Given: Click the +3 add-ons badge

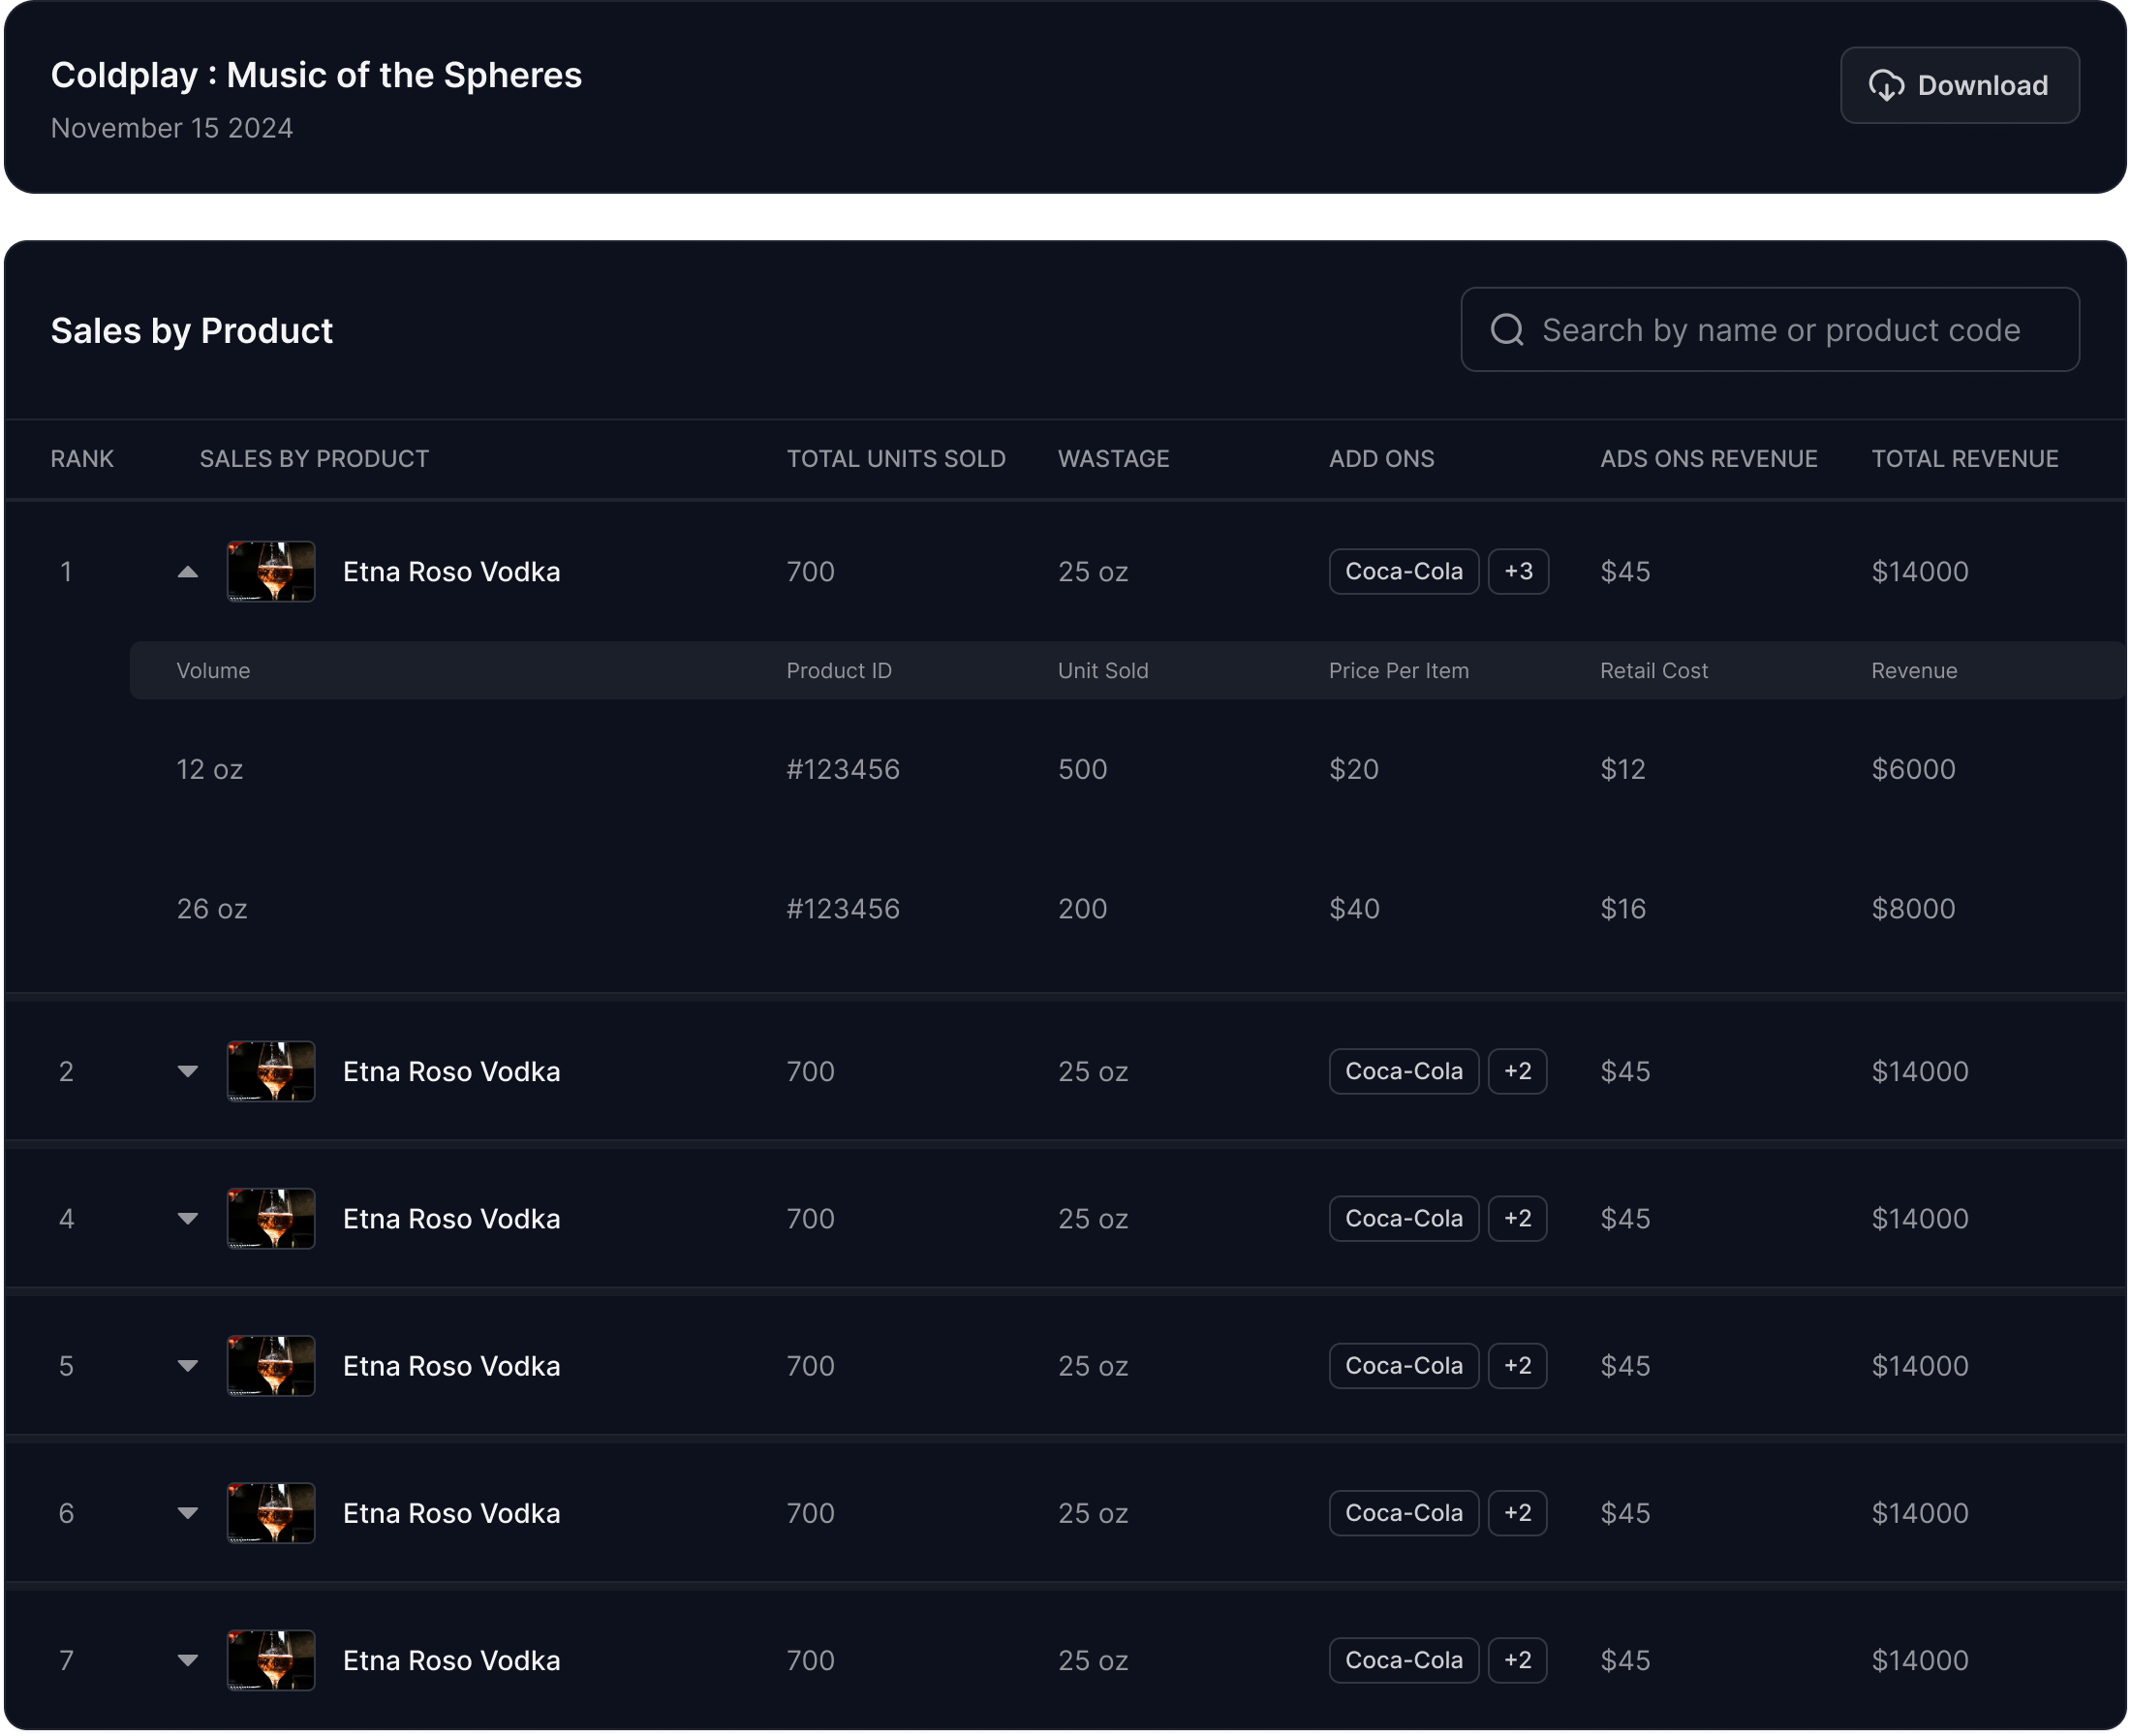Looking at the screenshot, I should tap(1517, 571).
